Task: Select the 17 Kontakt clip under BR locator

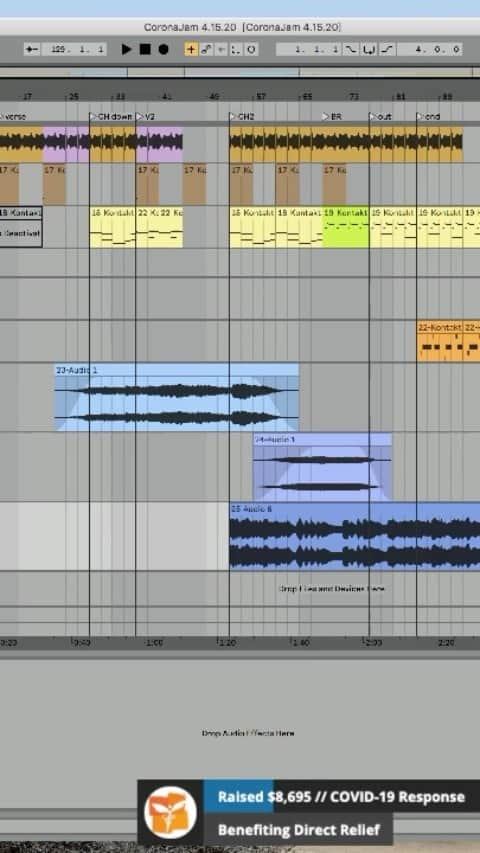Action: 334,185
